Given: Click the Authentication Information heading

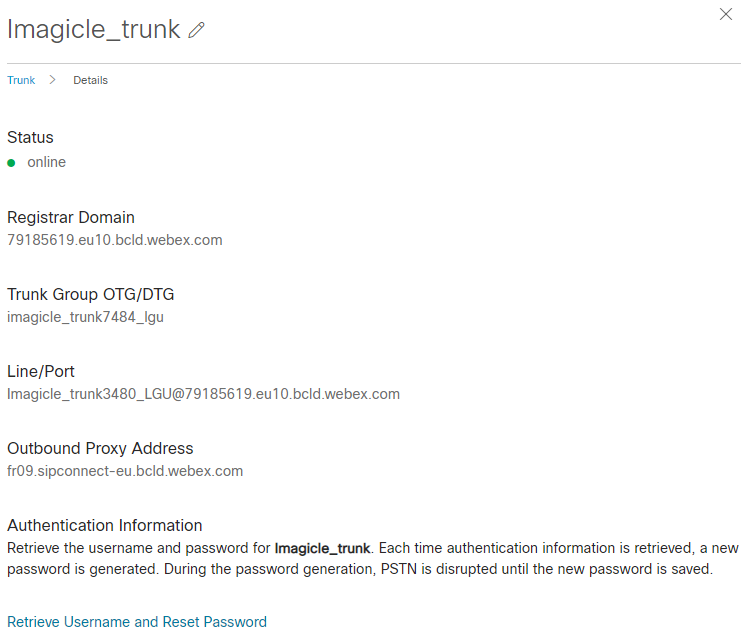Looking at the screenshot, I should (x=104, y=525).
